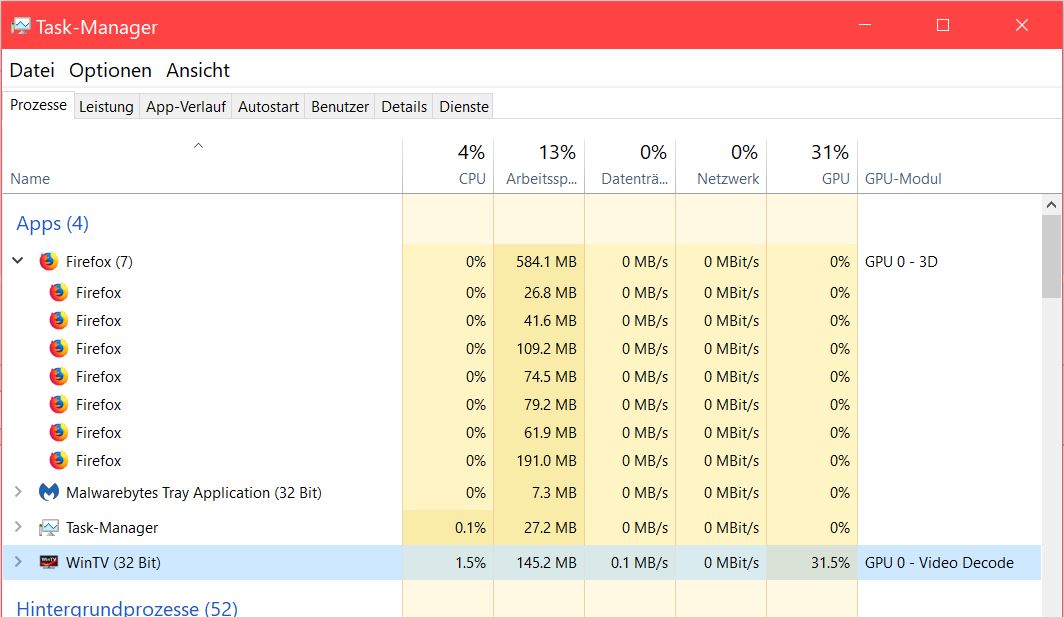This screenshot has height=617, width=1064.
Task: Switch to the Leistung tab
Action: (106, 107)
